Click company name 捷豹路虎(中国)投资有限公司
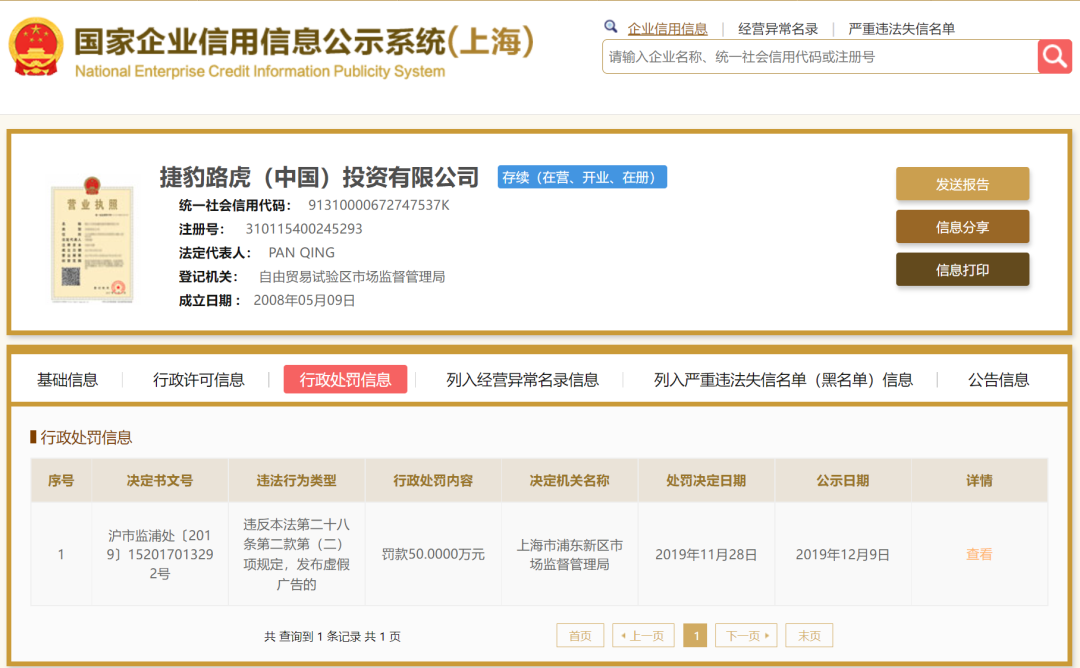Image resolution: width=1080 pixels, height=668 pixels. (x=320, y=177)
